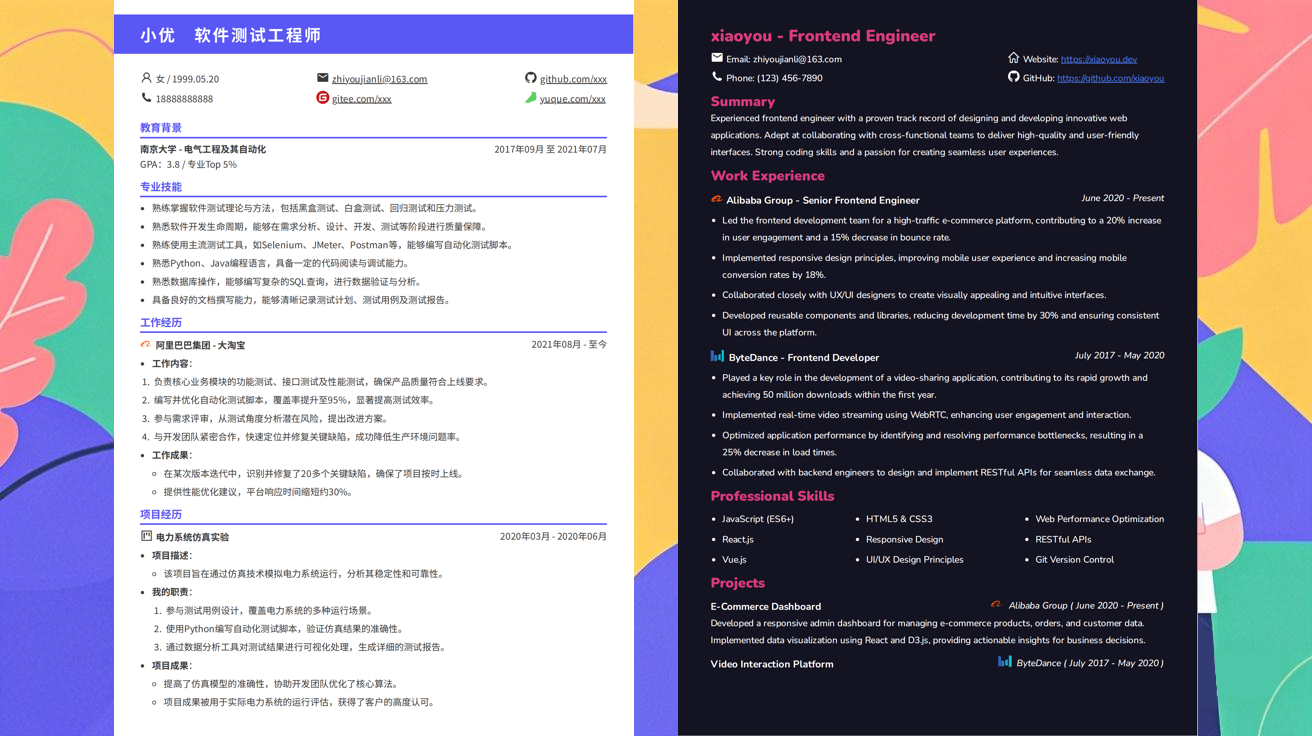
Task: Click the 工作经历 section heading
Action: pos(161,323)
